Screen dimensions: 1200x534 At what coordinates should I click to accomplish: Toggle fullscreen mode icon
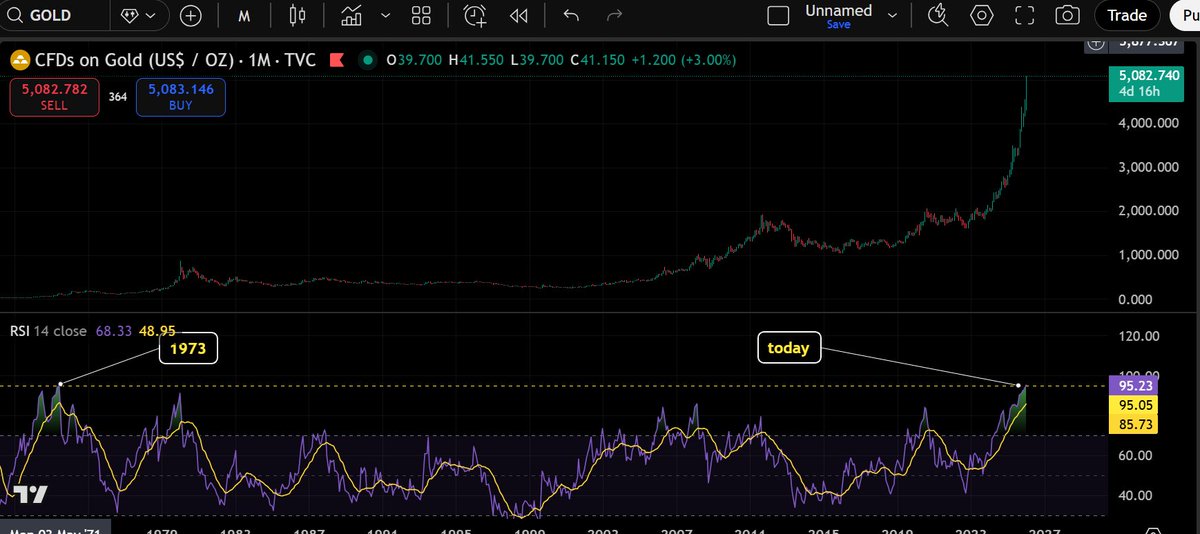(x=1024, y=15)
